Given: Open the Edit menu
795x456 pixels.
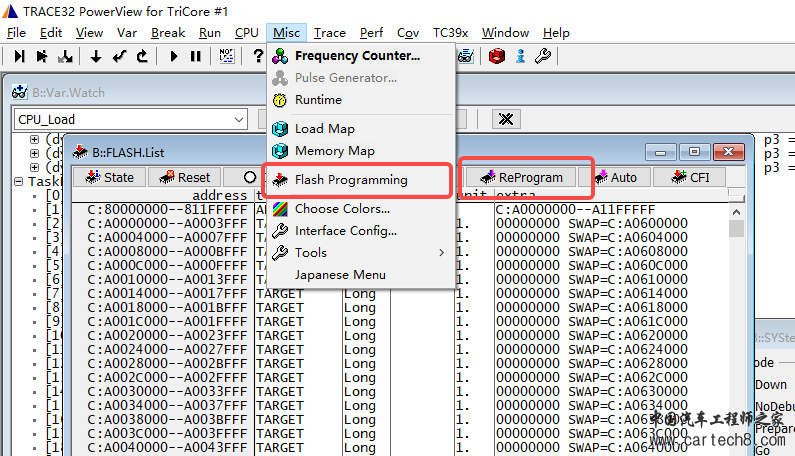Looking at the screenshot, I should click(x=51, y=33).
